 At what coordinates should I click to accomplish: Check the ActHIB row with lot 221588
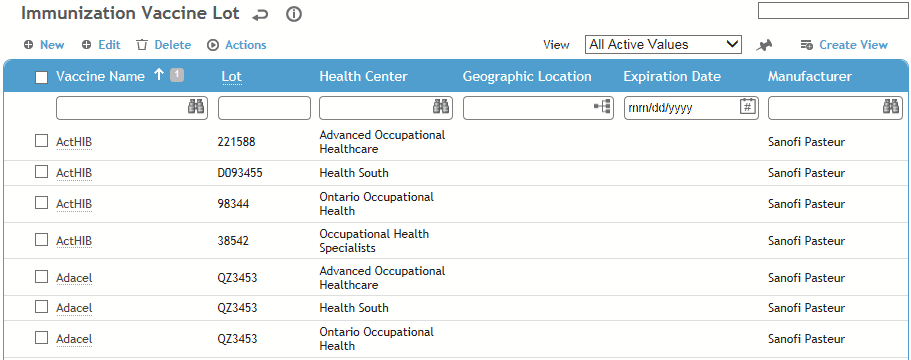pyautogui.click(x=41, y=141)
